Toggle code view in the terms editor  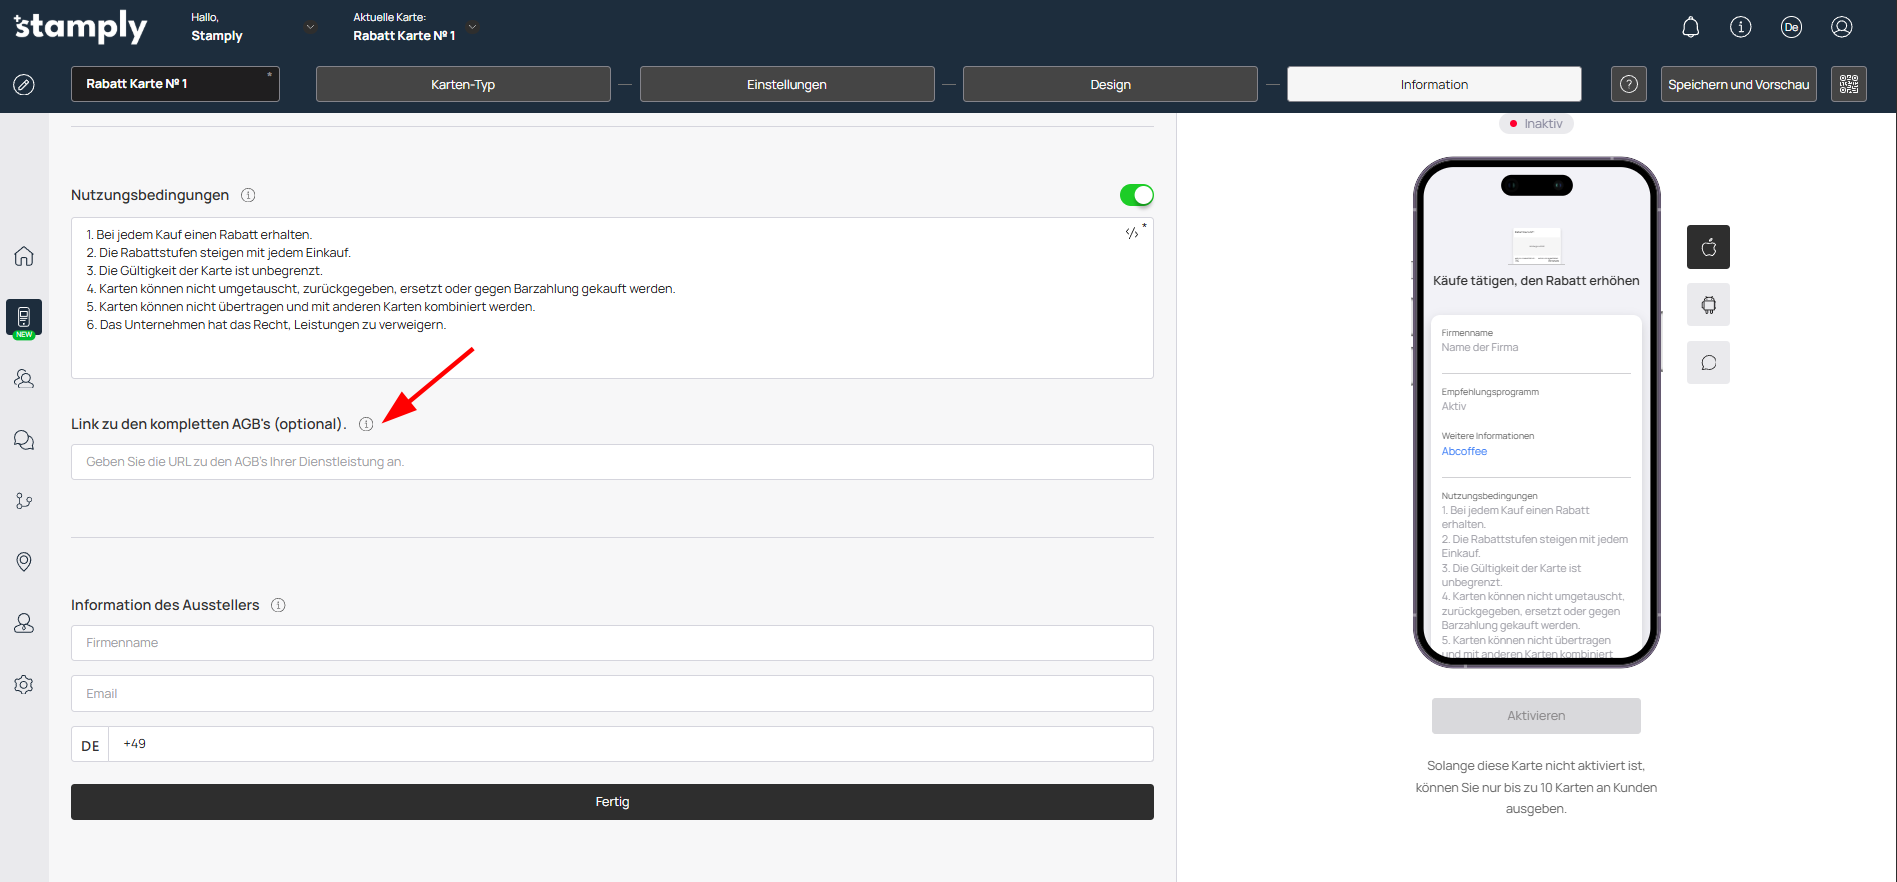click(1132, 233)
